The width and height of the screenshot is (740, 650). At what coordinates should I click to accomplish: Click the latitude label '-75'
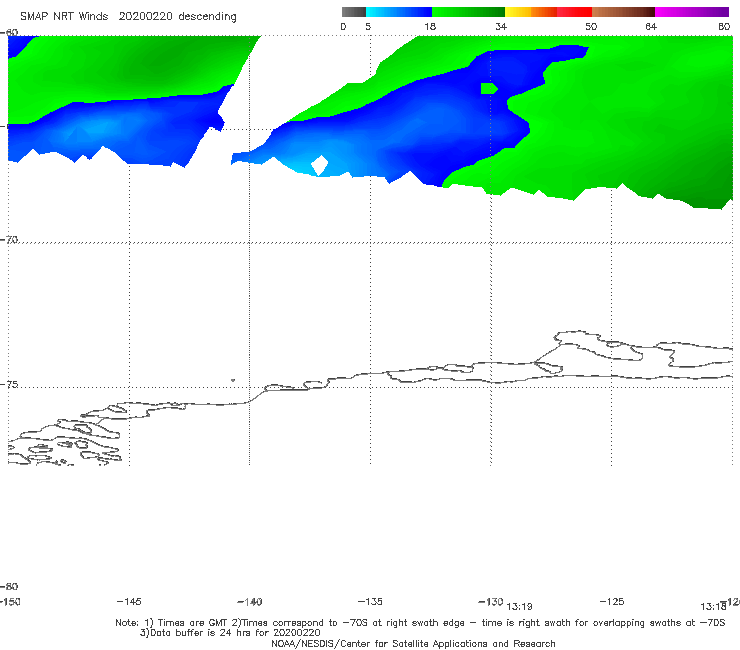[x=9, y=384]
